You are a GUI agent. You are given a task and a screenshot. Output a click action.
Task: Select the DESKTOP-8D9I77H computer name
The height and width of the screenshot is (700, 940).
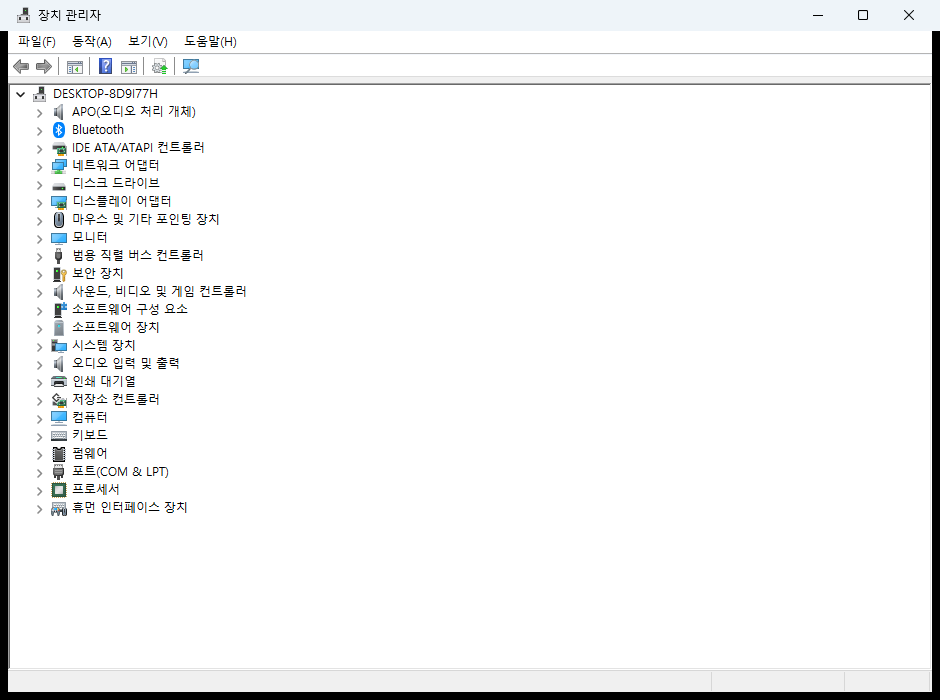105,93
